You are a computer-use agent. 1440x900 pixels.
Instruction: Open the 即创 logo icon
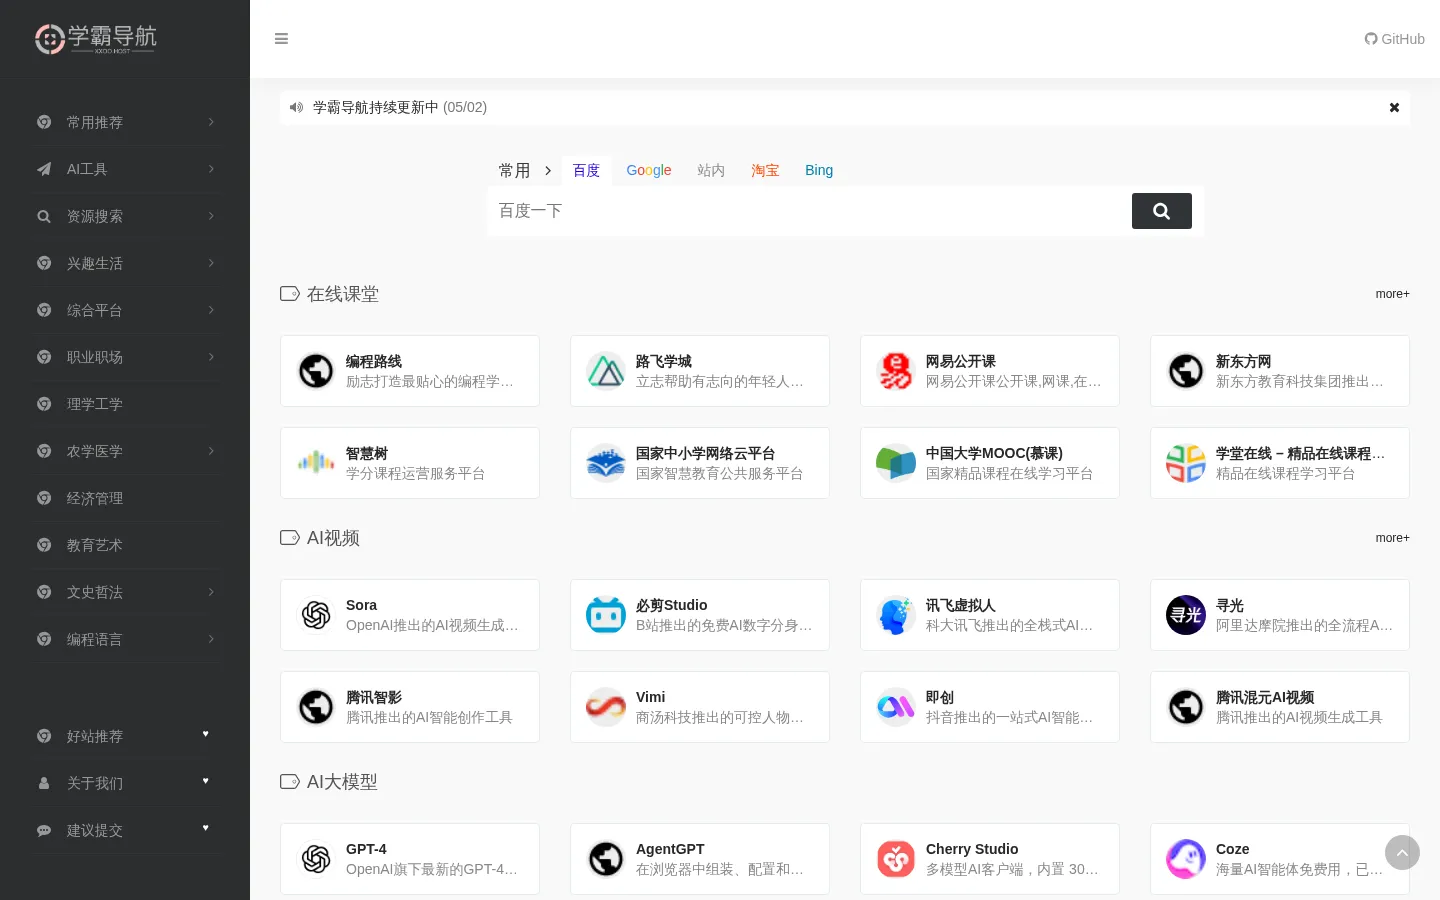tap(896, 707)
